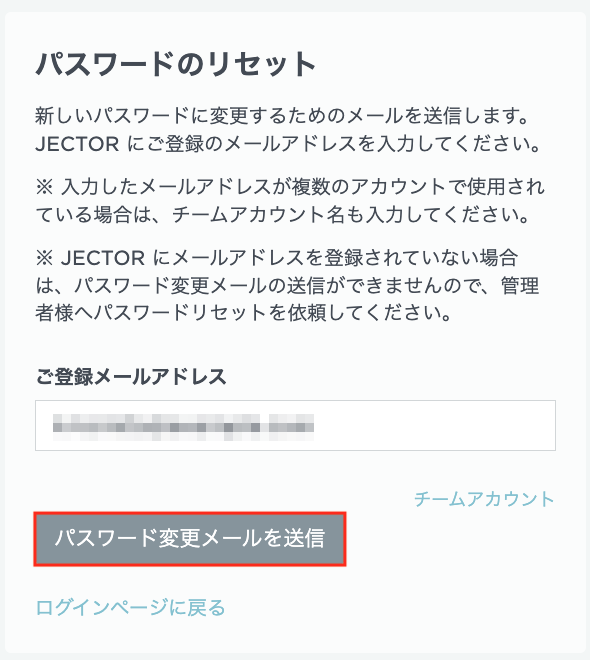Click the ご登録メールアドレス field label
Viewport: 590px width, 660px height.
coord(131,376)
